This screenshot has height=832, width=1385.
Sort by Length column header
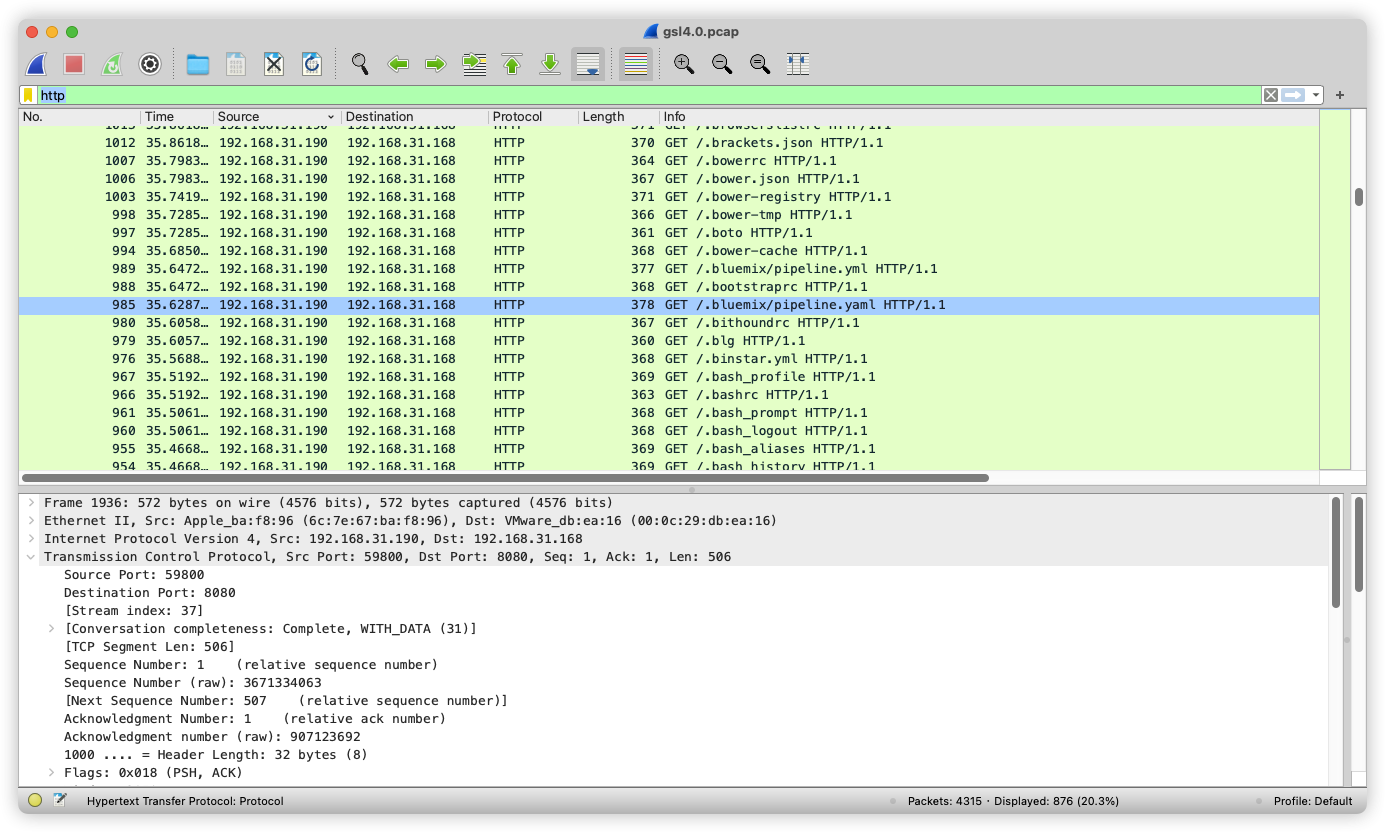click(619, 117)
